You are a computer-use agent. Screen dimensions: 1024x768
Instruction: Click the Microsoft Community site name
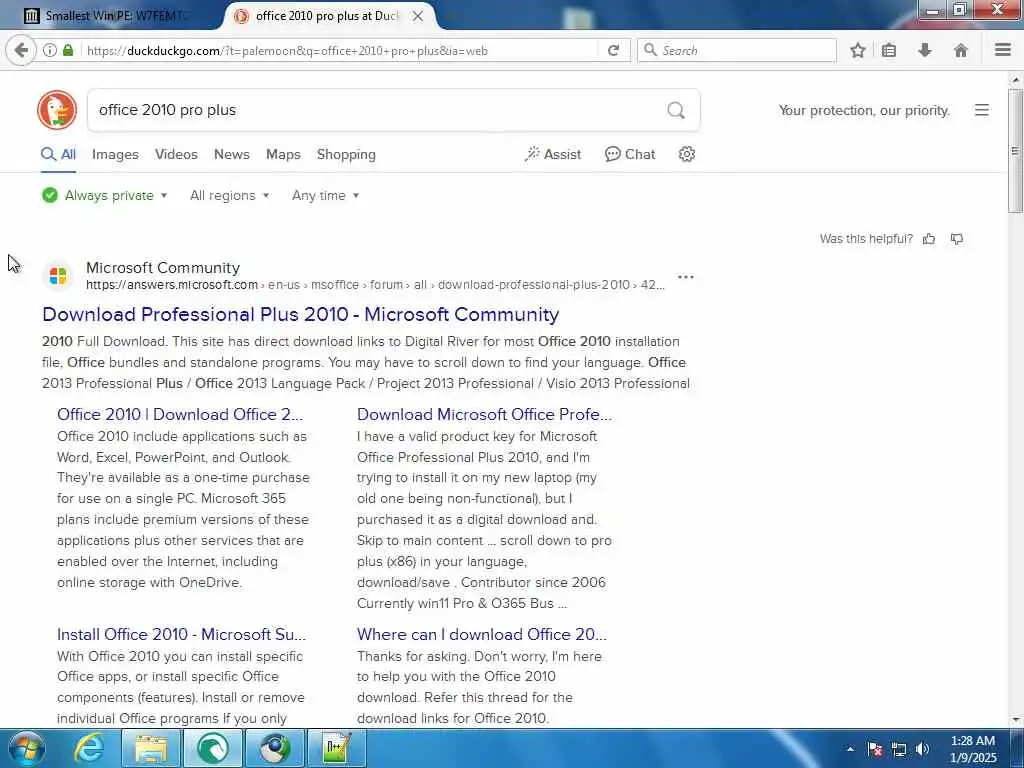[x=163, y=268]
